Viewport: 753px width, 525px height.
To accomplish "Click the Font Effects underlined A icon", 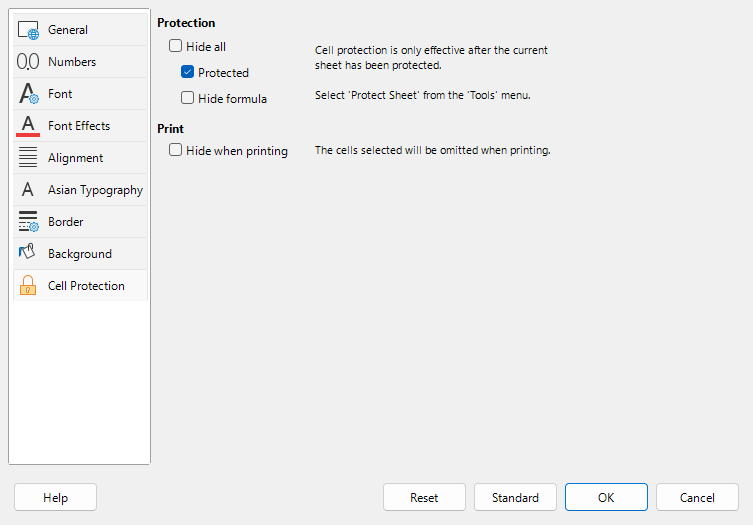I will [x=28, y=126].
